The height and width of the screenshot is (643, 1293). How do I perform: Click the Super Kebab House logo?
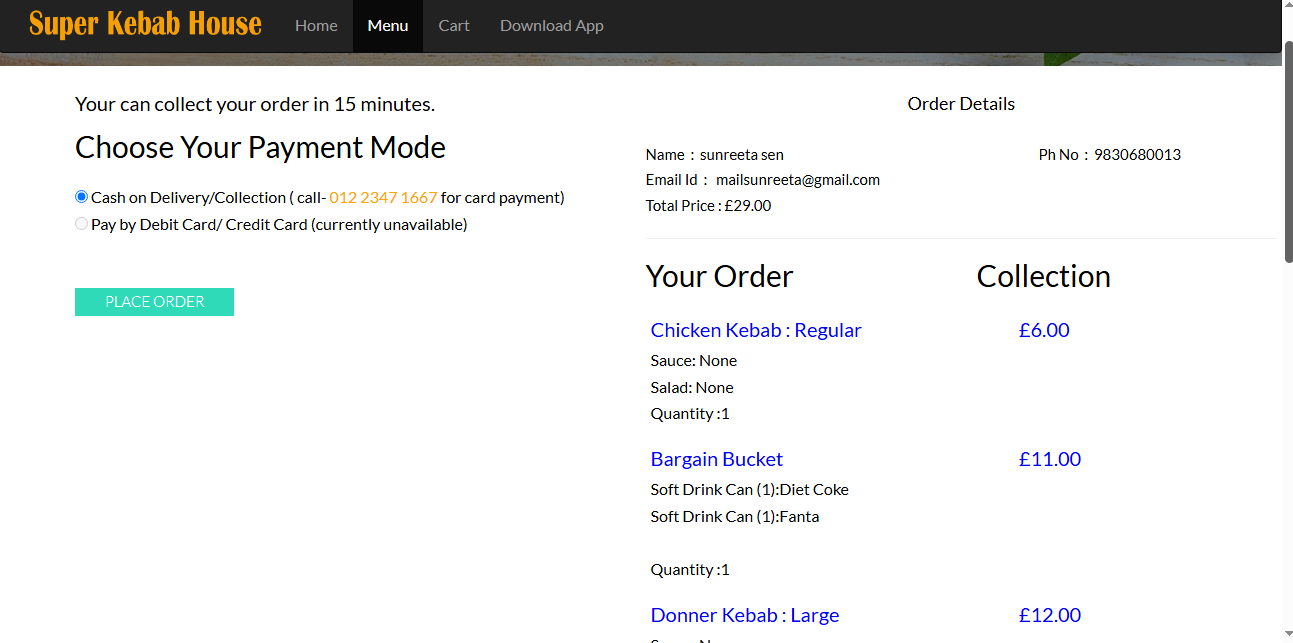point(145,24)
